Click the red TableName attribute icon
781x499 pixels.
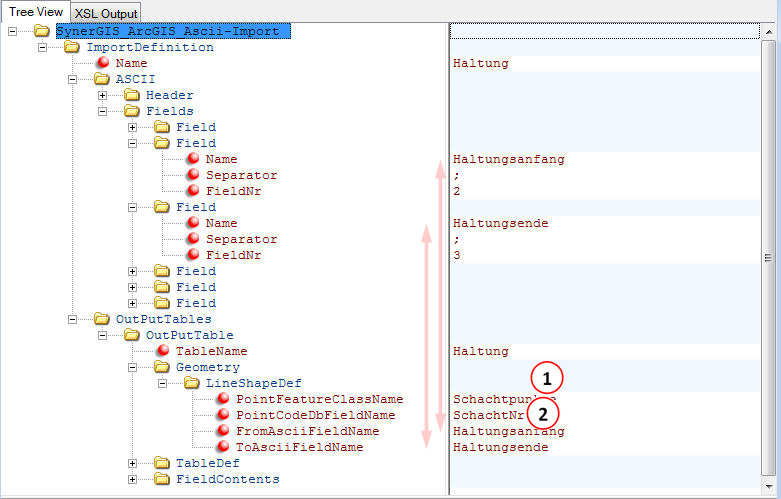pos(163,351)
